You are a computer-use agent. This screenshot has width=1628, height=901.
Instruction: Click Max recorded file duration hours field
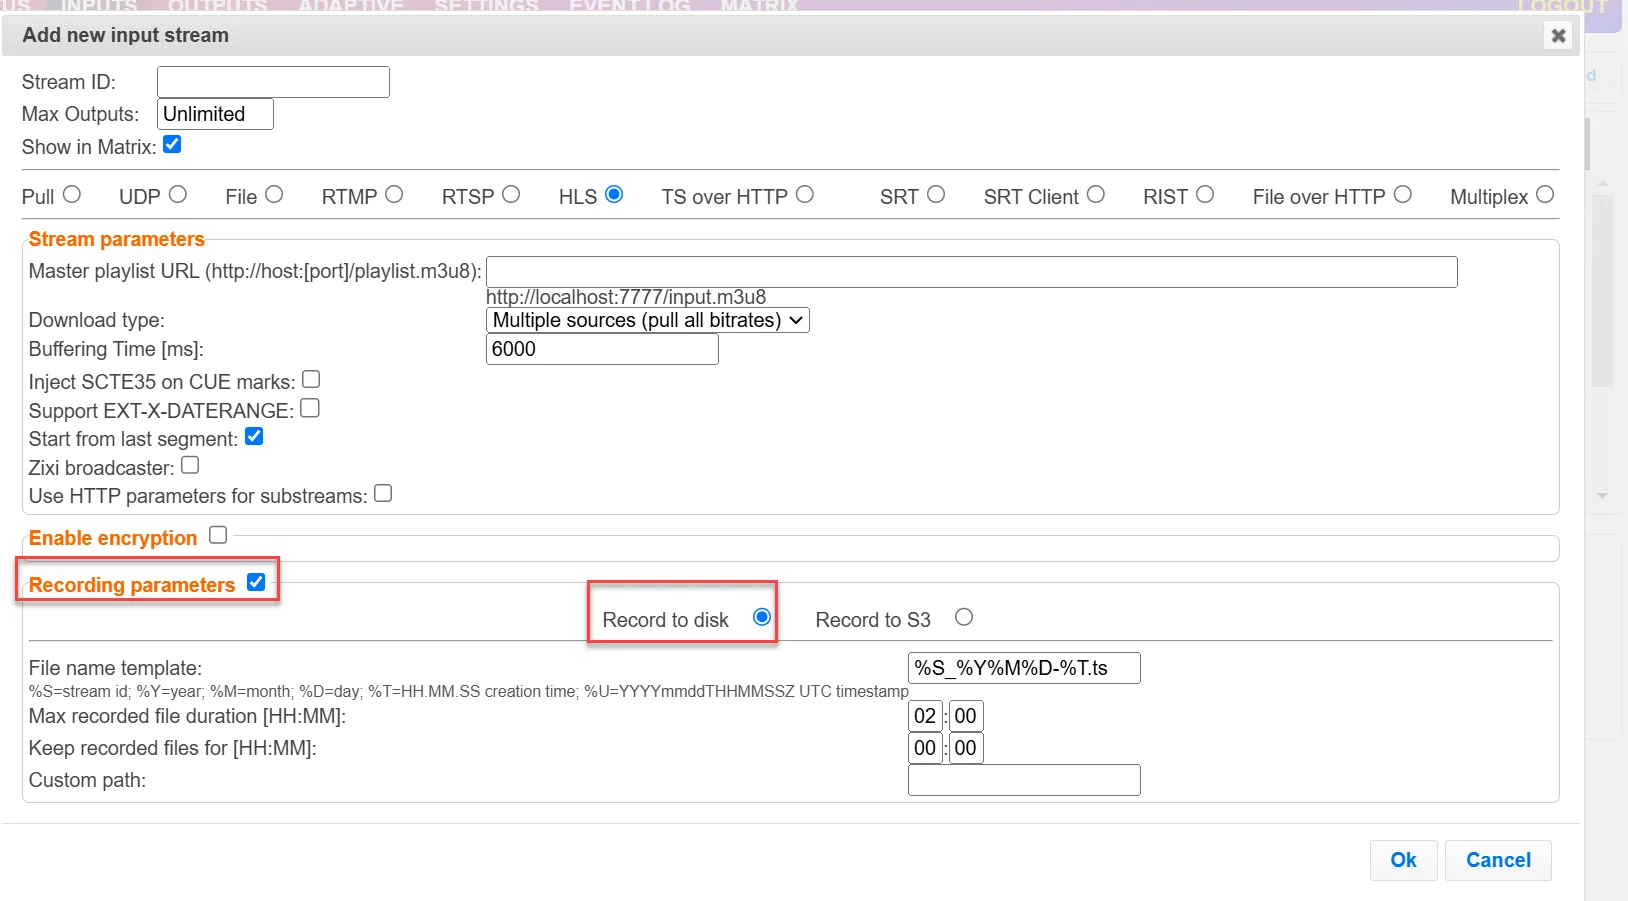pyautogui.click(x=925, y=716)
